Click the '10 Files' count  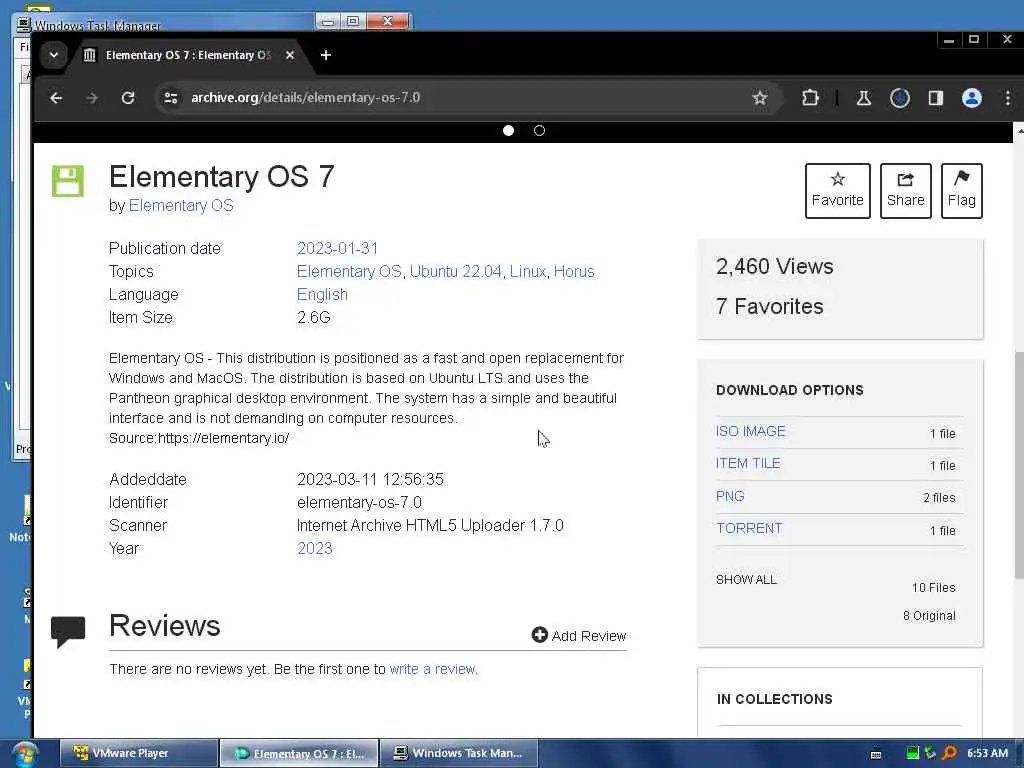(933, 588)
